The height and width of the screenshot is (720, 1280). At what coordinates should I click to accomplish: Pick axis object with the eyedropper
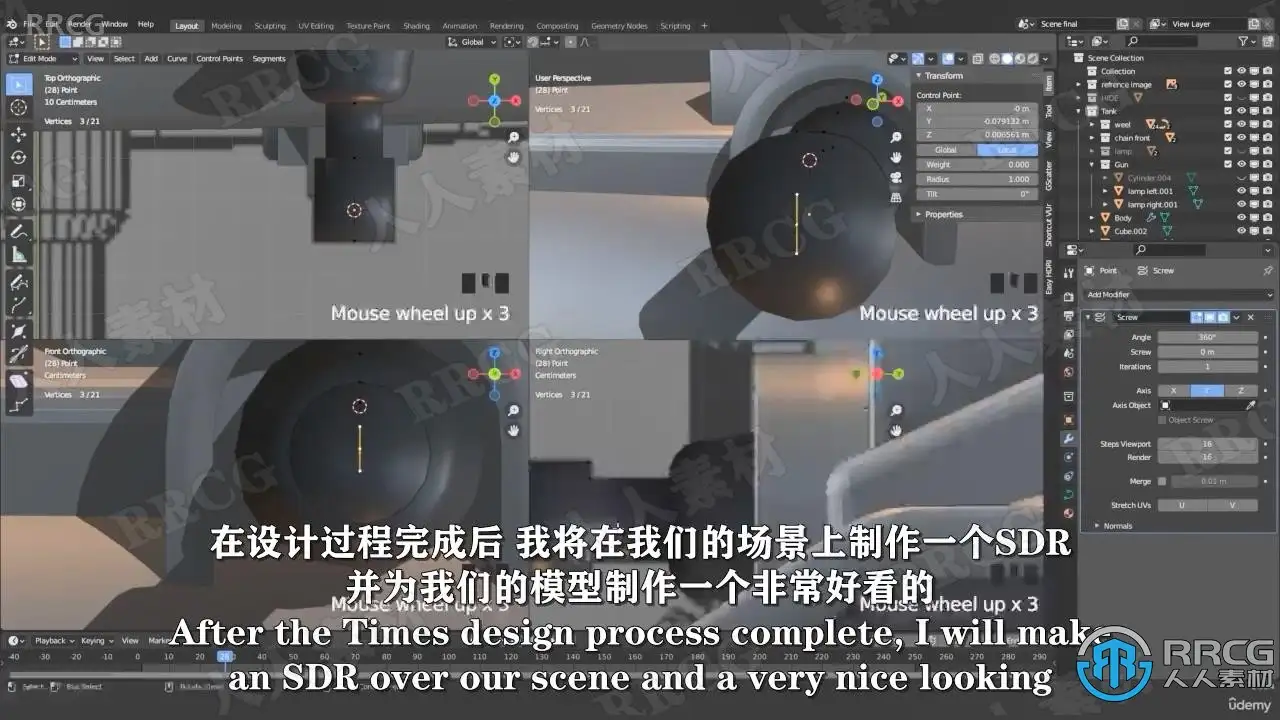pos(1250,405)
